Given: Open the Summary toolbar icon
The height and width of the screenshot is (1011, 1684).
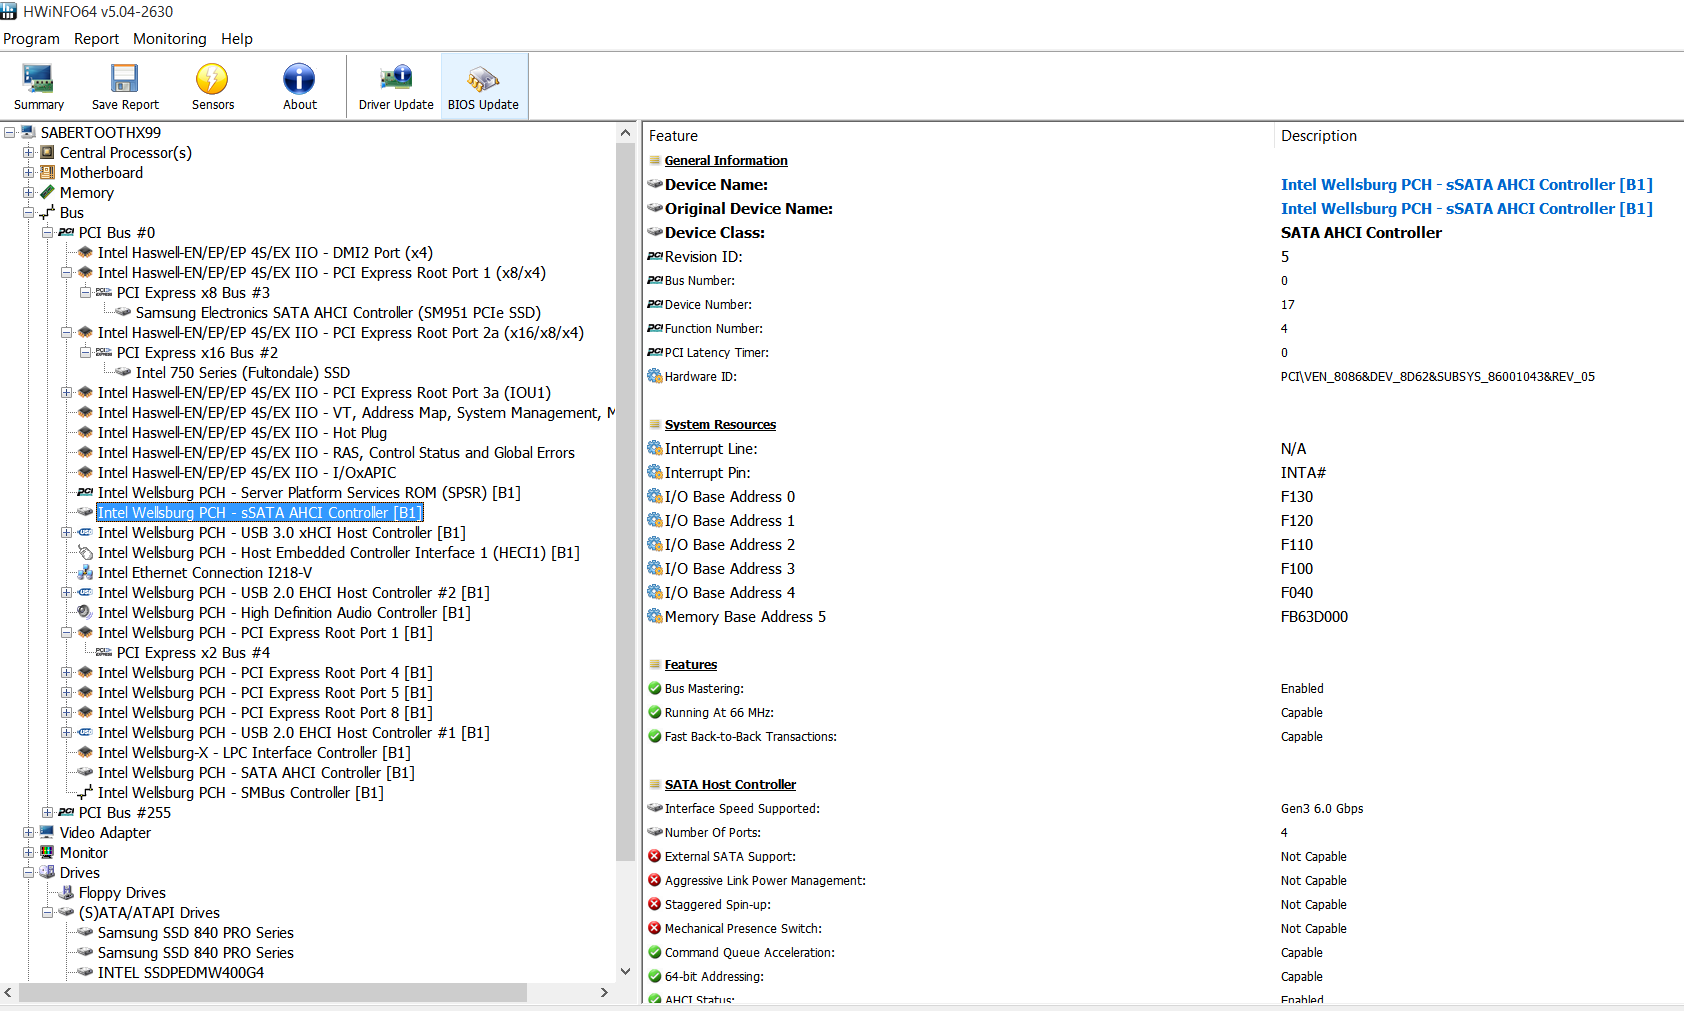Looking at the screenshot, I should [x=38, y=78].
